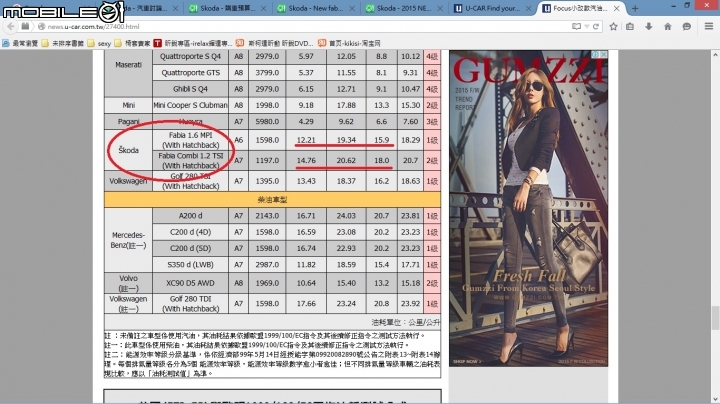Open the 掃客賣家 bookmarks folder

click(133, 43)
